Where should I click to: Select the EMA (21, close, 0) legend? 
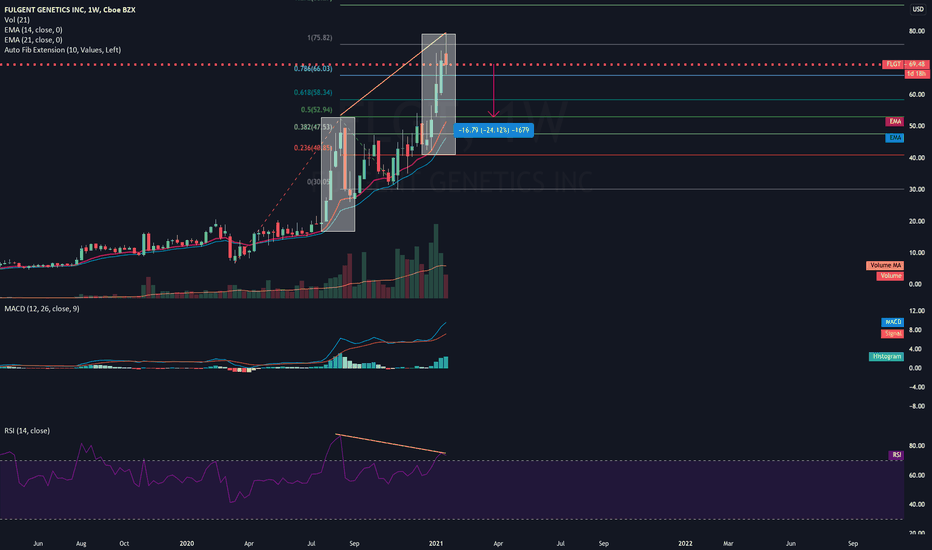point(33,40)
